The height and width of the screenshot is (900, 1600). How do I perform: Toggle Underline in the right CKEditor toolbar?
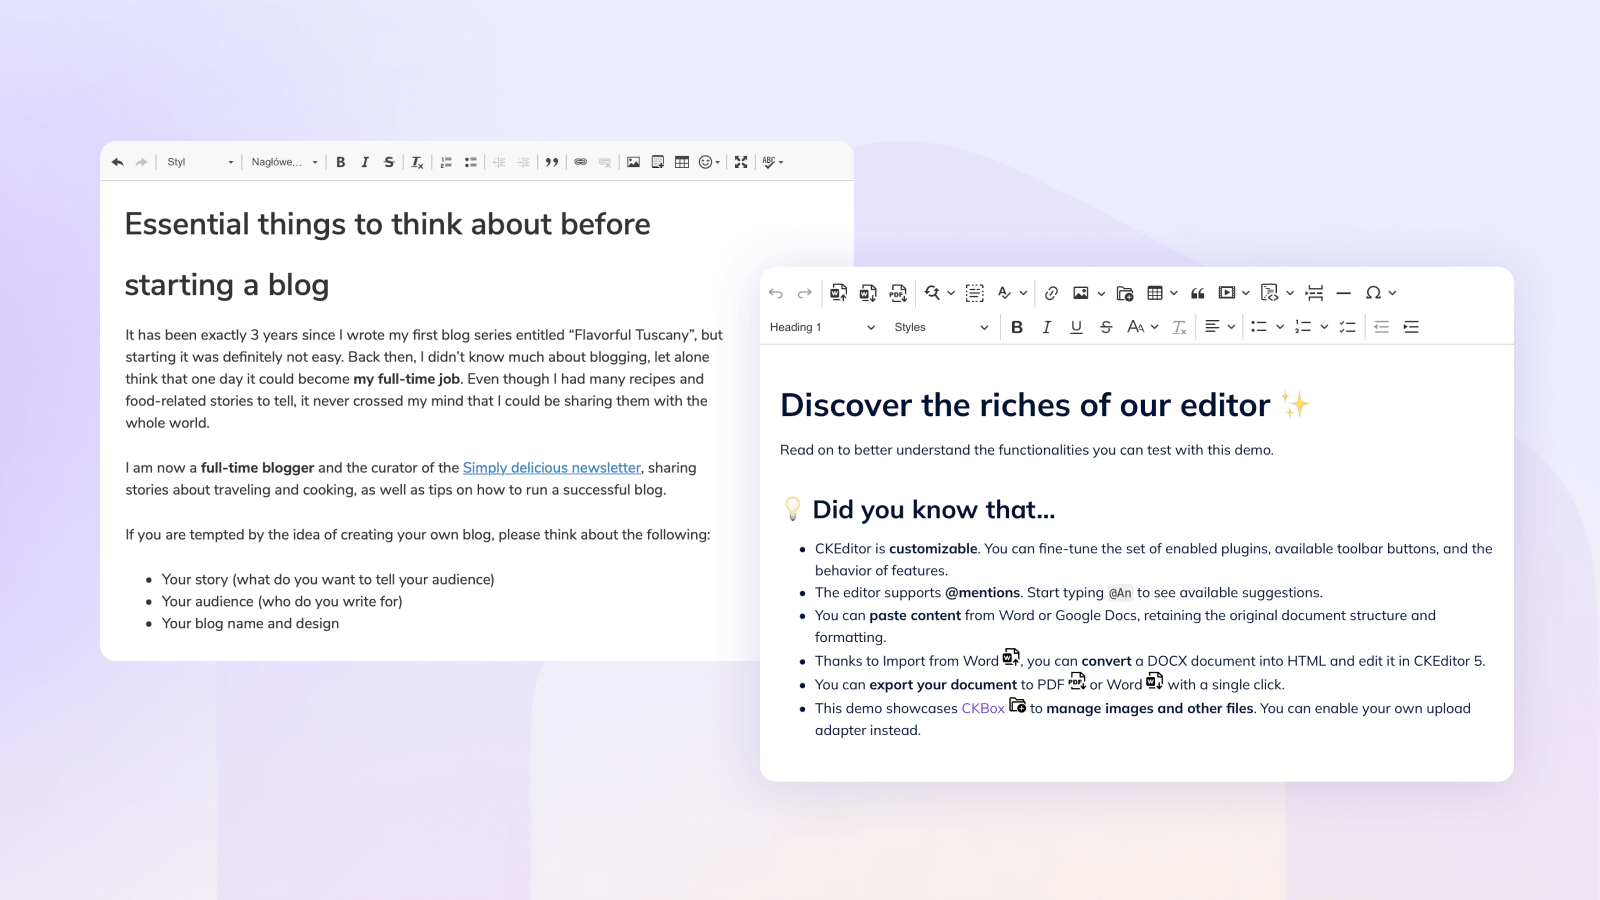pyautogui.click(x=1076, y=327)
